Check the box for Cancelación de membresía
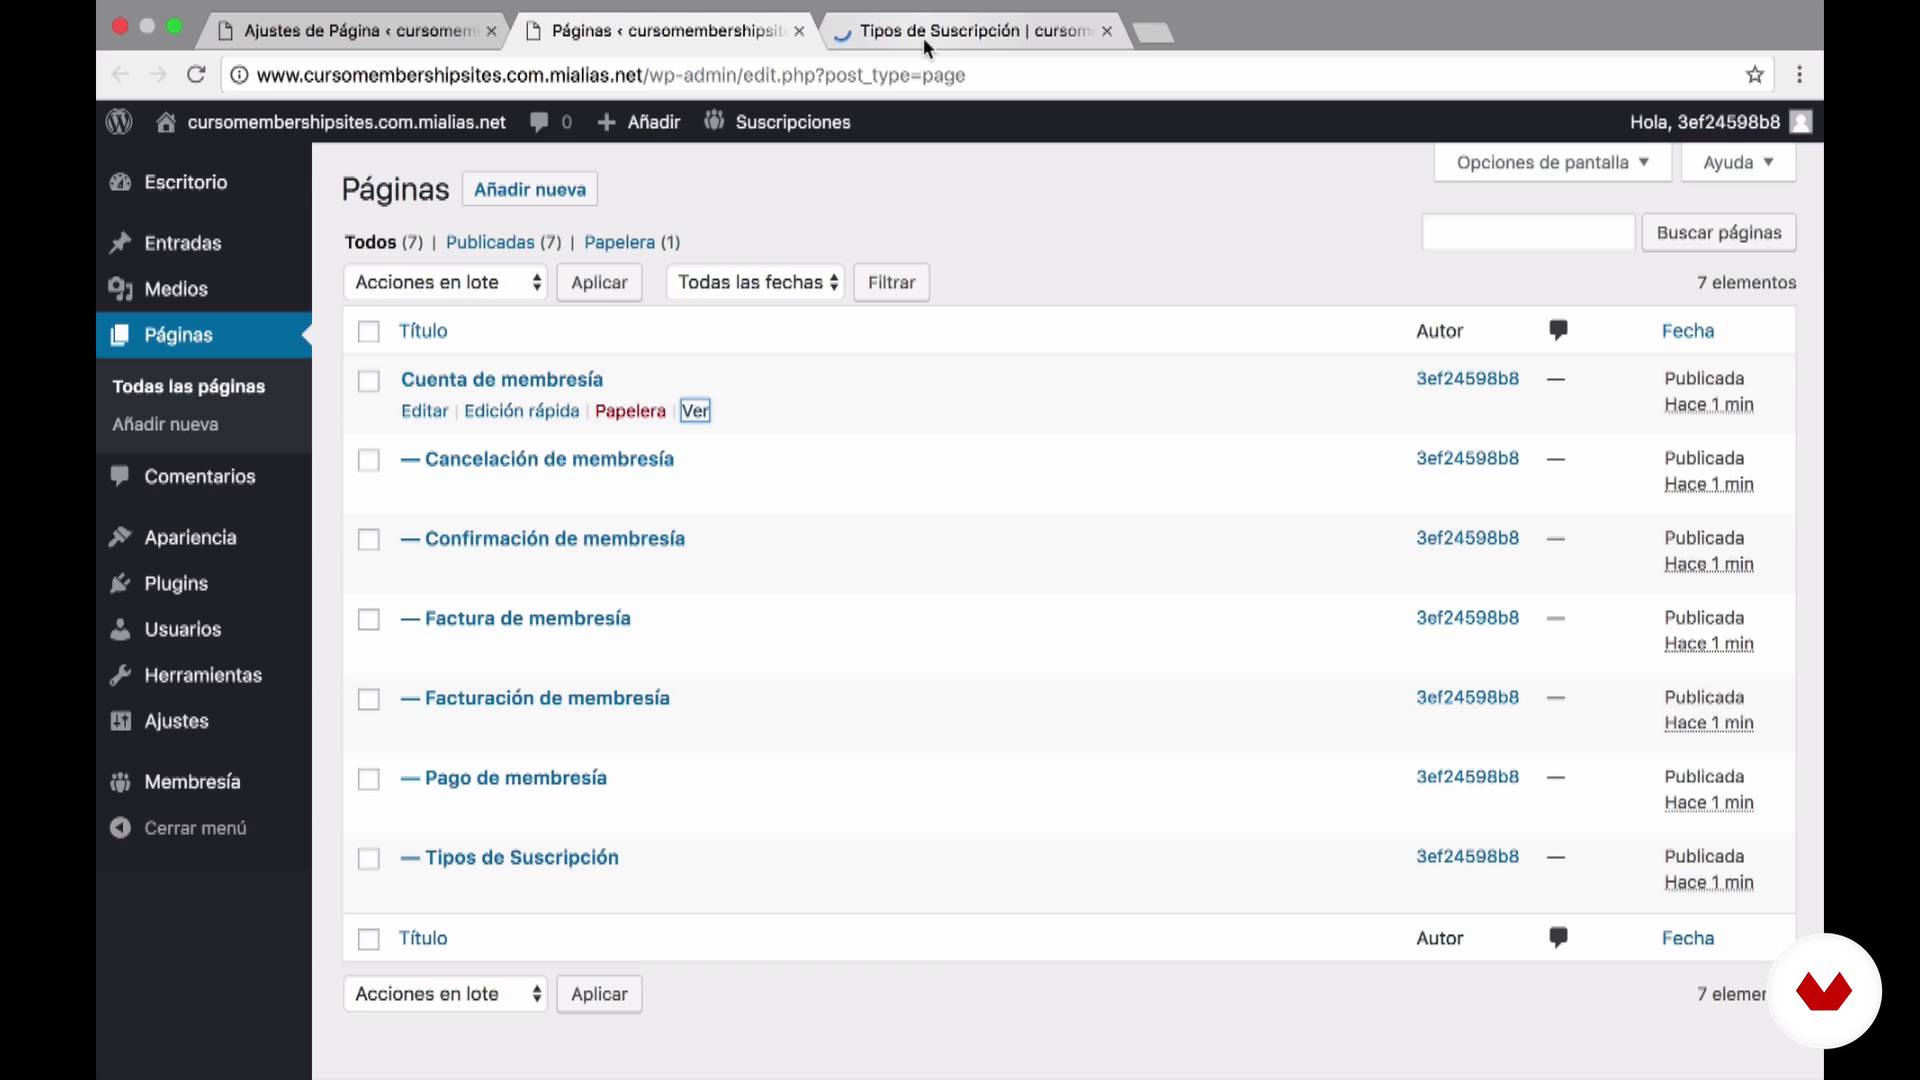 369,460
